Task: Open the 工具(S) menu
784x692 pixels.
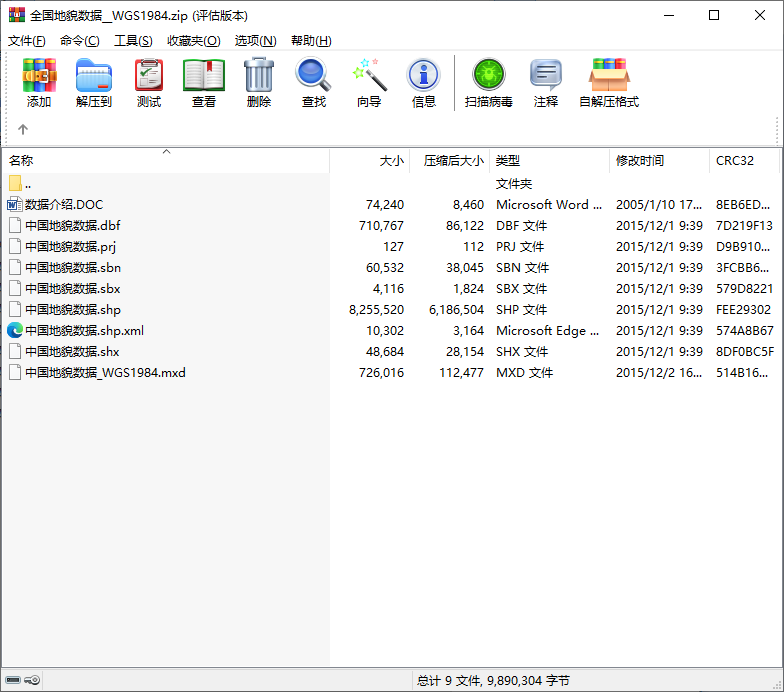Action: 133,40
